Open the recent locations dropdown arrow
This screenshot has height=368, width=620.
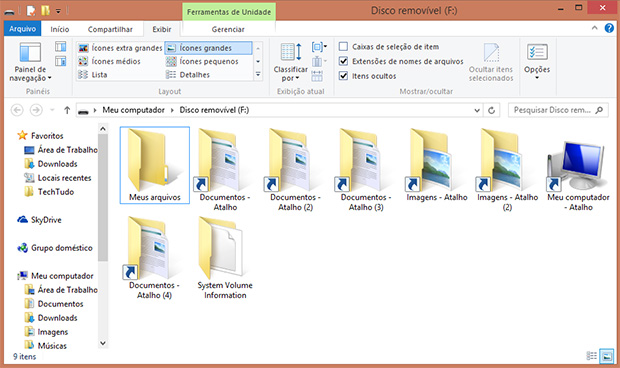point(52,110)
